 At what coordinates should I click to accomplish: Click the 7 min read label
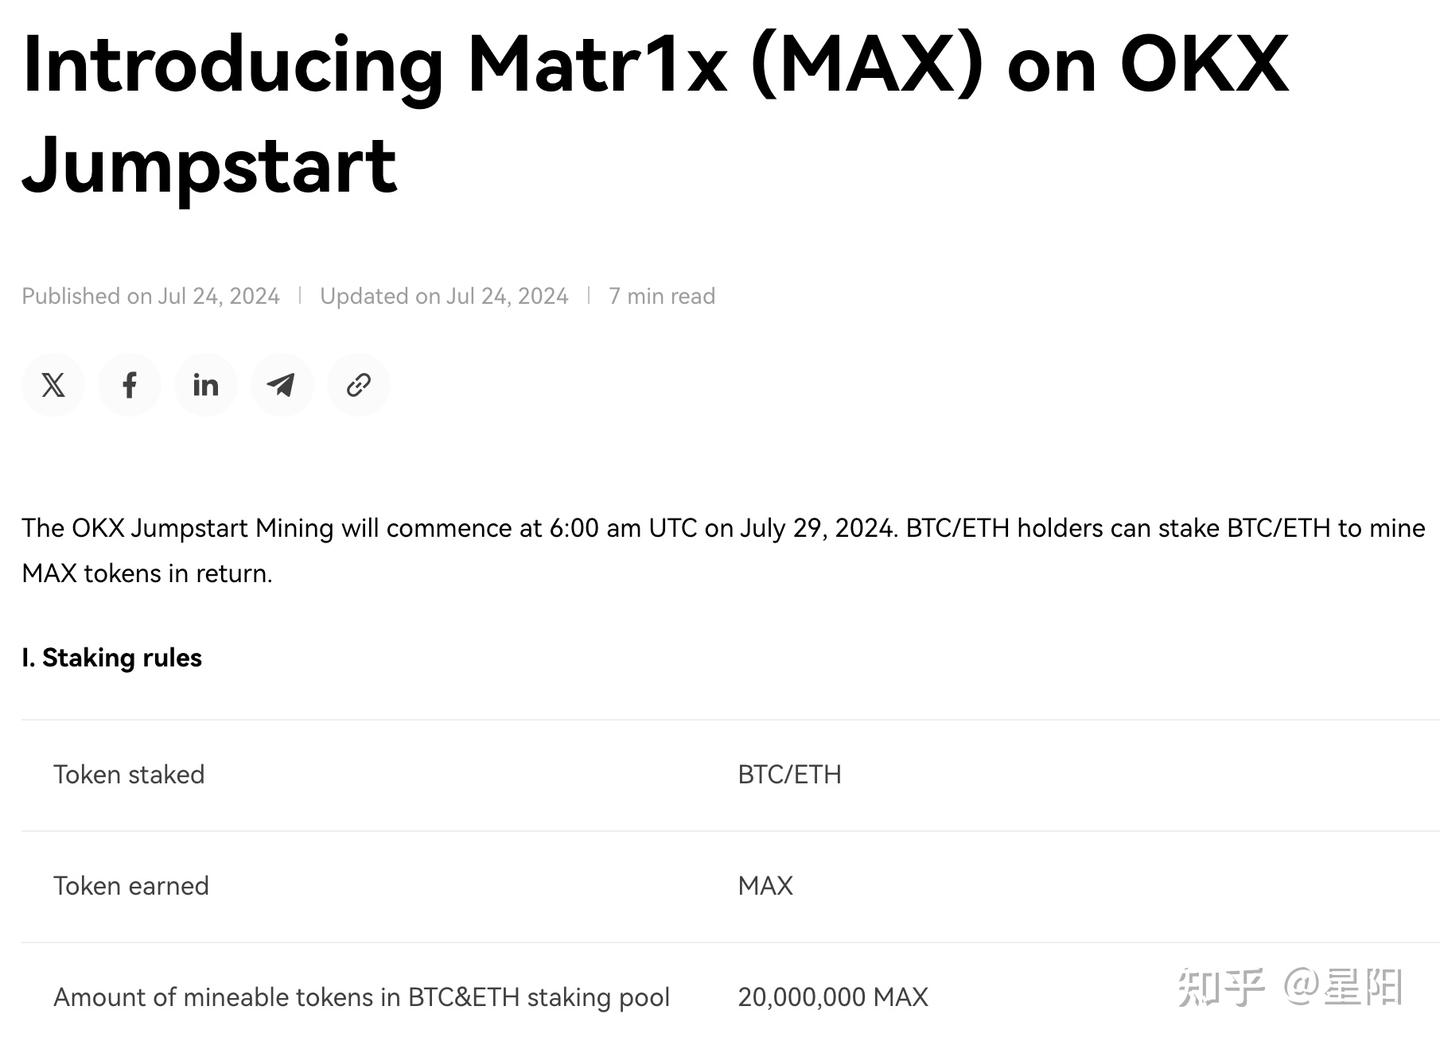click(x=662, y=295)
